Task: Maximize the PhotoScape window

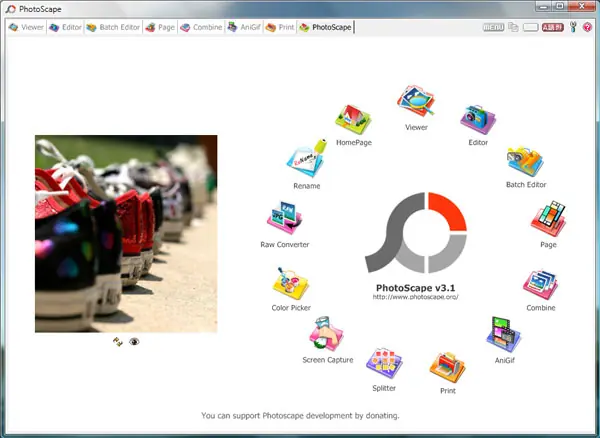Action: 559,6
